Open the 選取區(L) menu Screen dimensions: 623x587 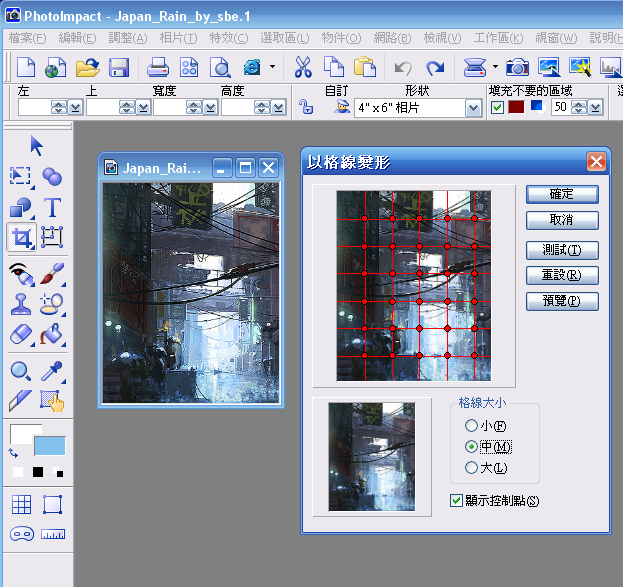[x=285, y=38]
